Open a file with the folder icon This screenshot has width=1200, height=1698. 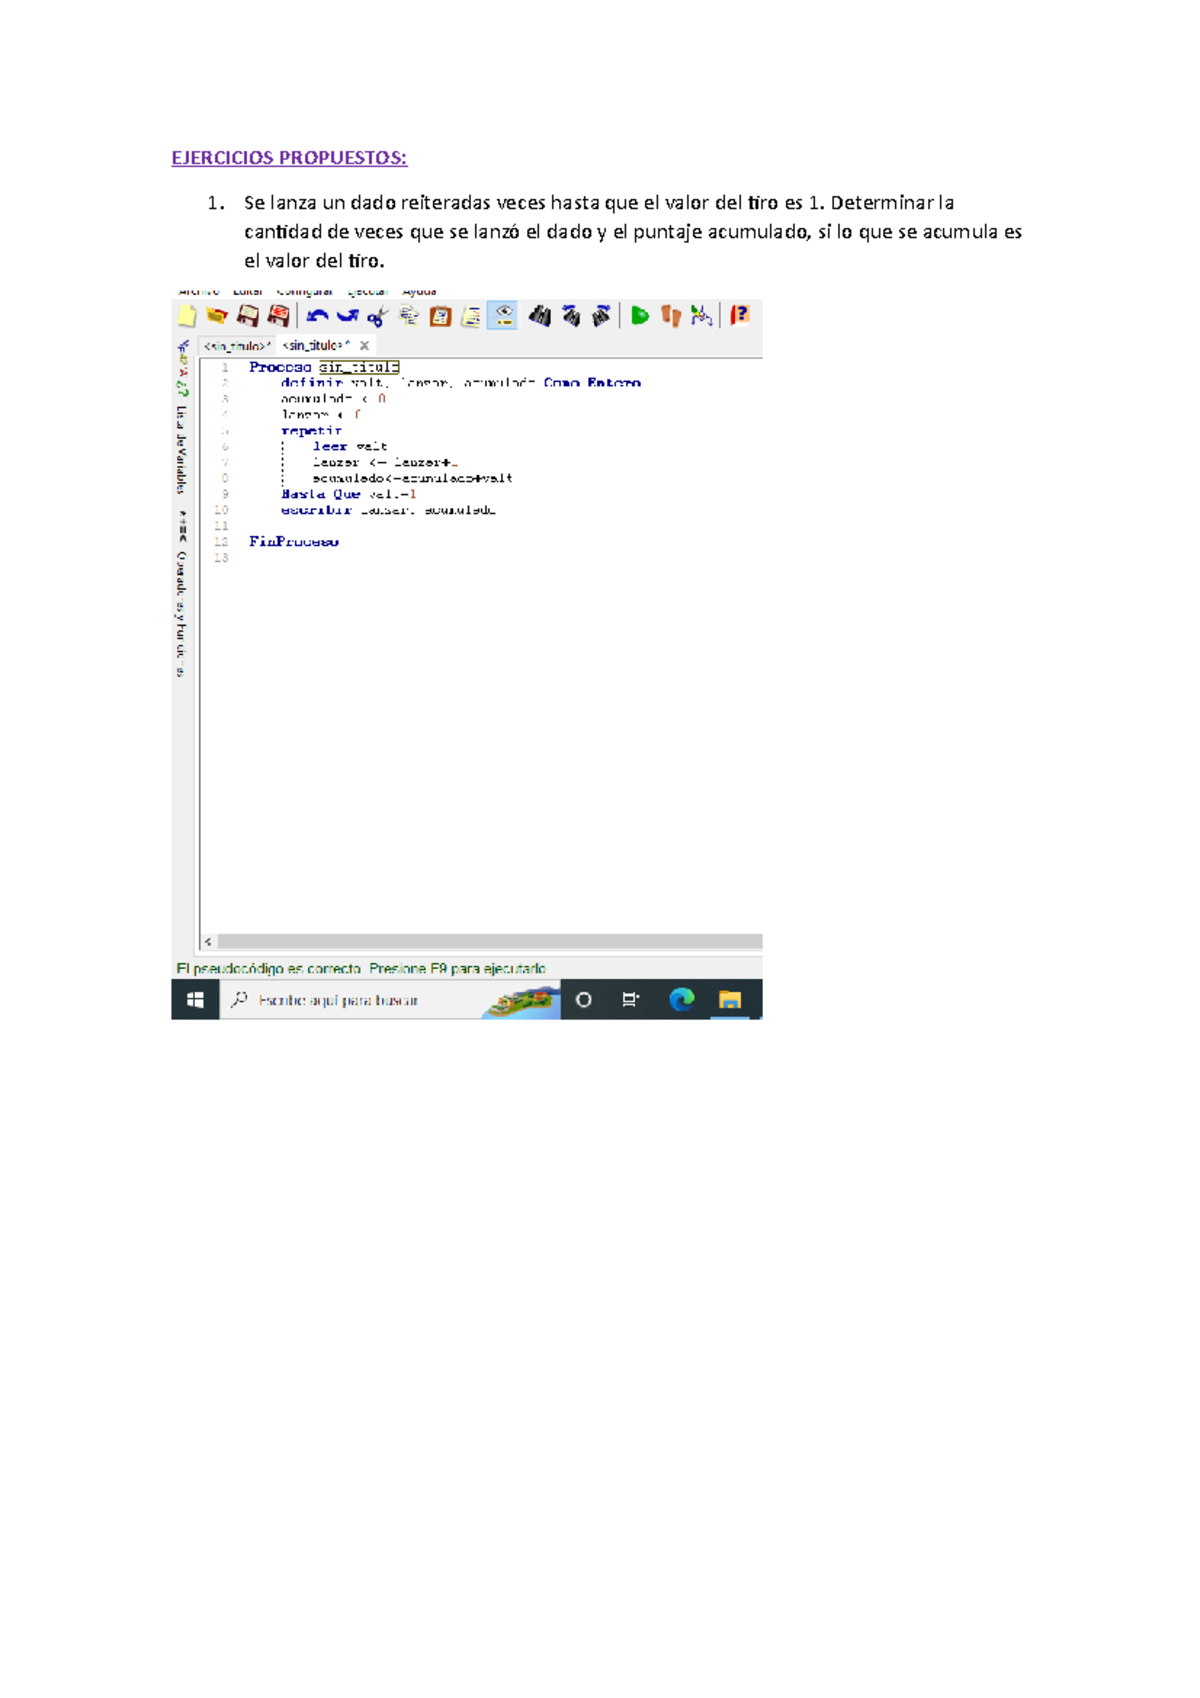(217, 317)
